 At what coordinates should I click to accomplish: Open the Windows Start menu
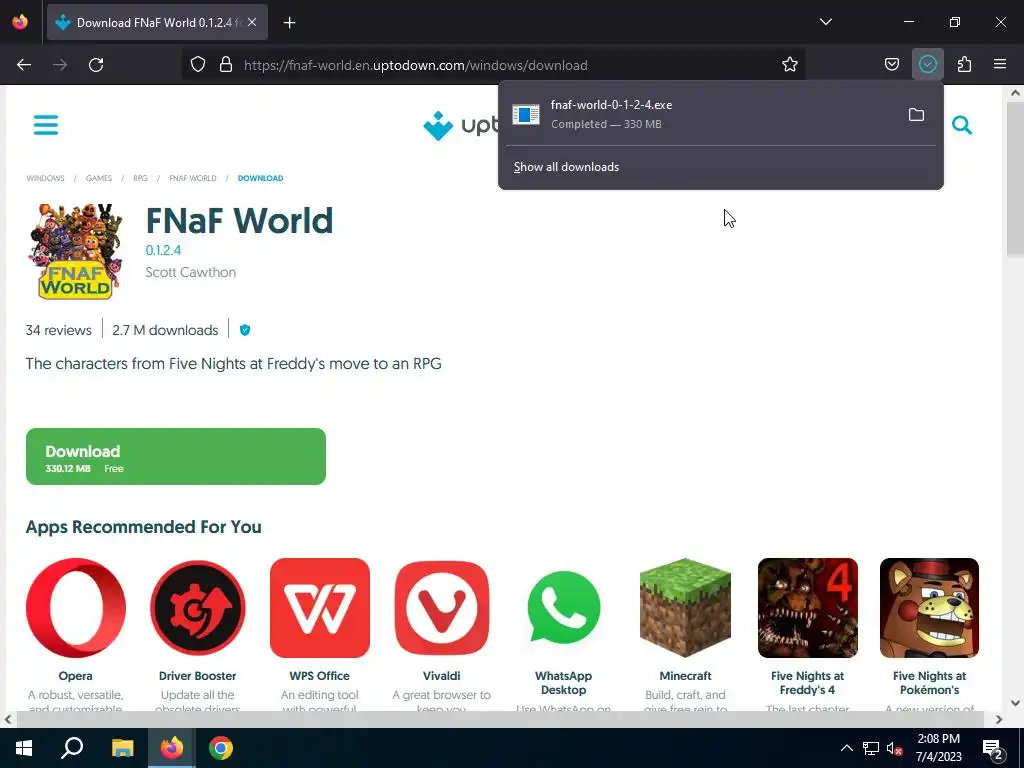(24, 748)
